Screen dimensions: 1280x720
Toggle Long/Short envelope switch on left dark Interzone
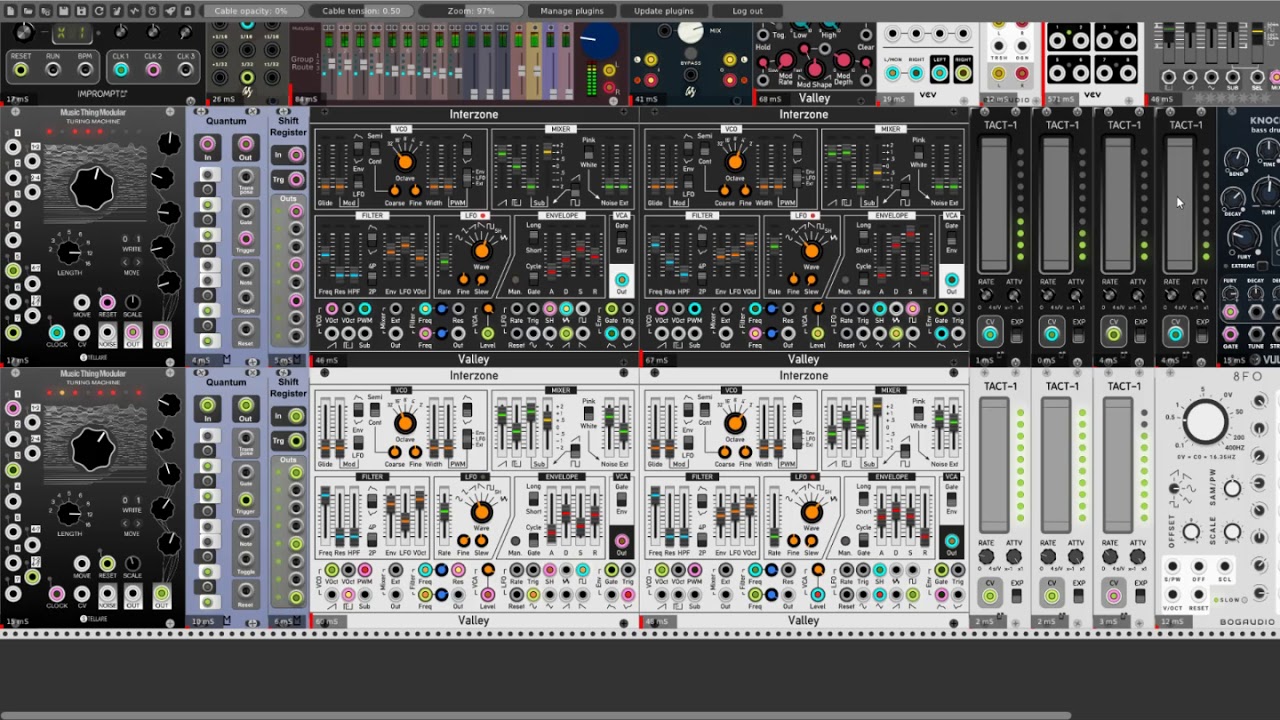[535, 238]
